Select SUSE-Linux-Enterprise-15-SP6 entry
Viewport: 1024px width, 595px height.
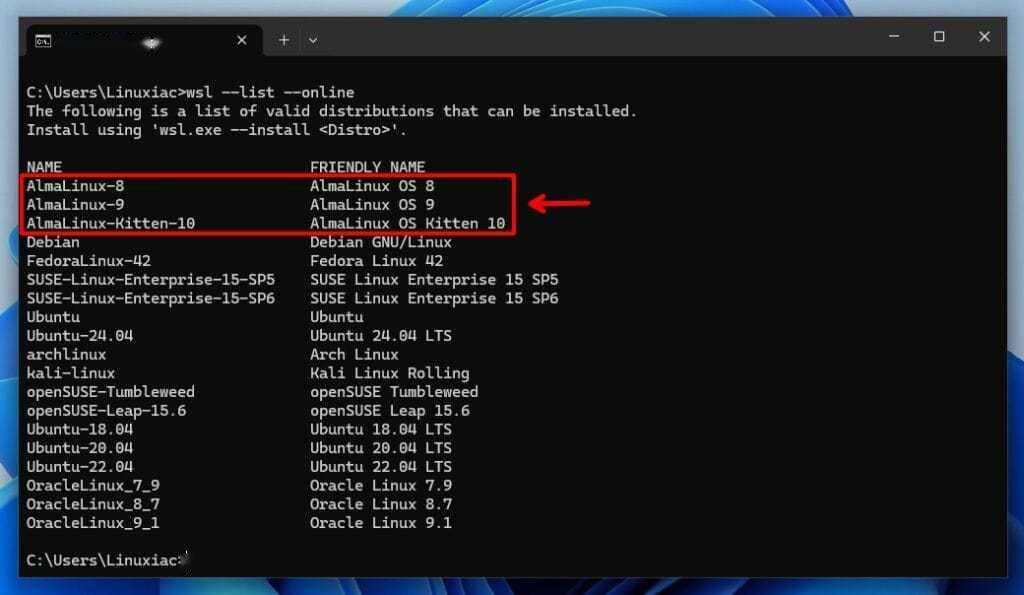(151, 298)
